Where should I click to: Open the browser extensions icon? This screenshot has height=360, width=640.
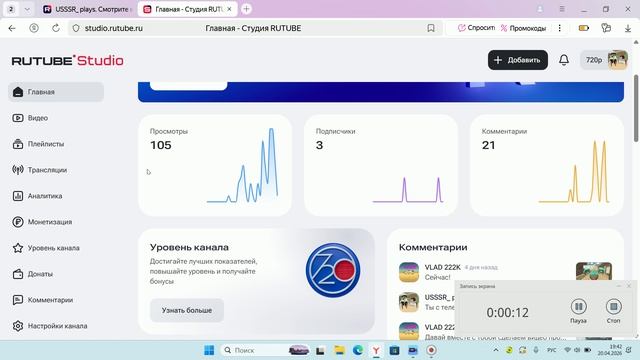pos(606,28)
